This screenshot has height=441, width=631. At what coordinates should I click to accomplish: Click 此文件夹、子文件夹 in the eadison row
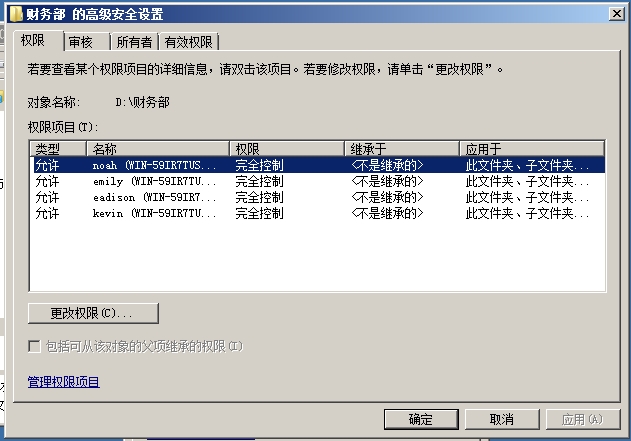click(x=527, y=198)
